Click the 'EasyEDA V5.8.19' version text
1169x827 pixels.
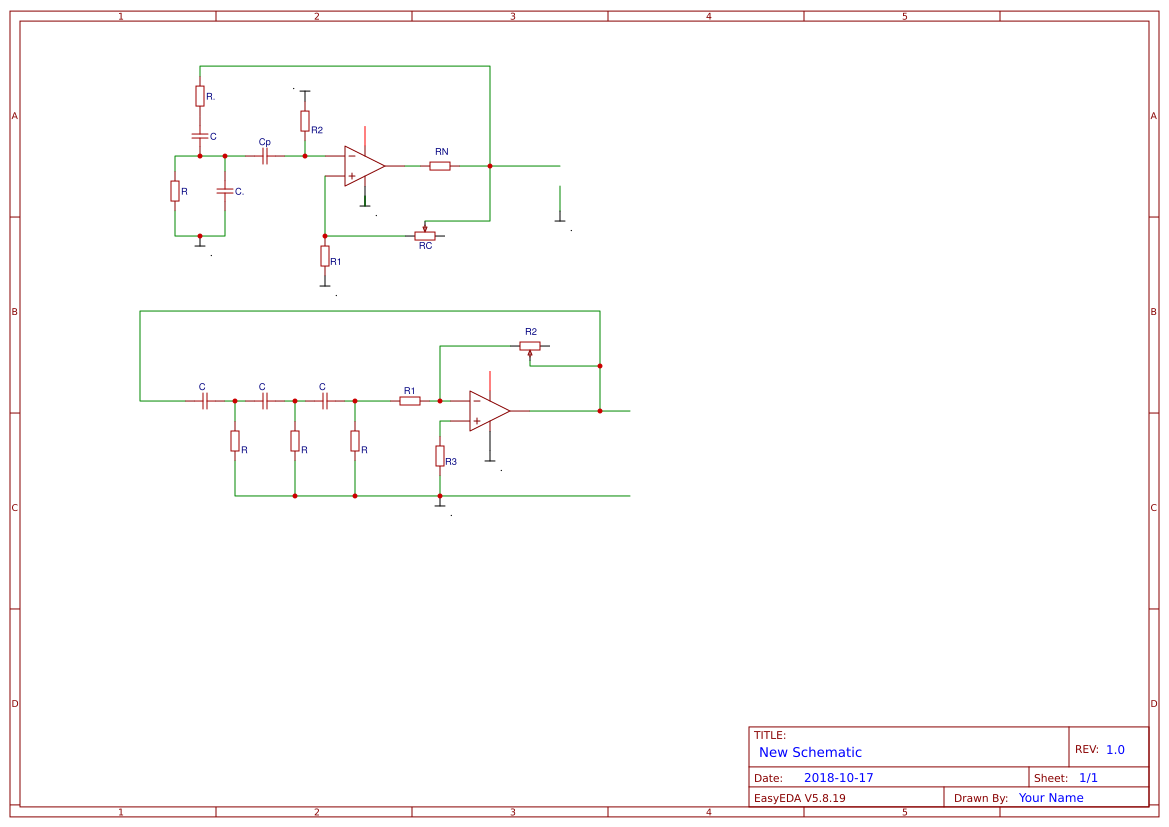(x=799, y=797)
